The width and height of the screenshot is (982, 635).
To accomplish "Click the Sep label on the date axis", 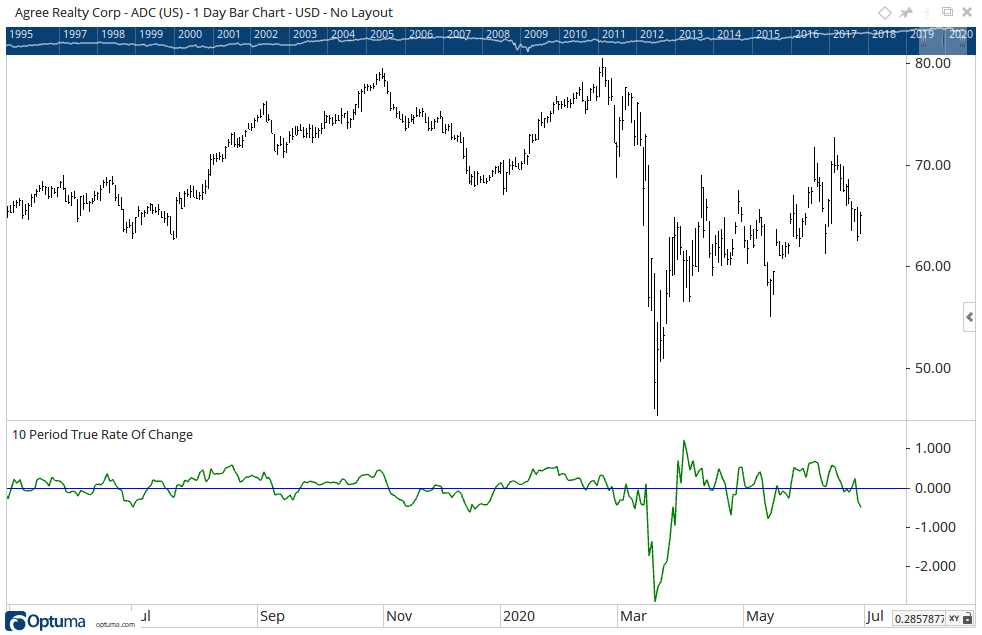I will coord(272,616).
